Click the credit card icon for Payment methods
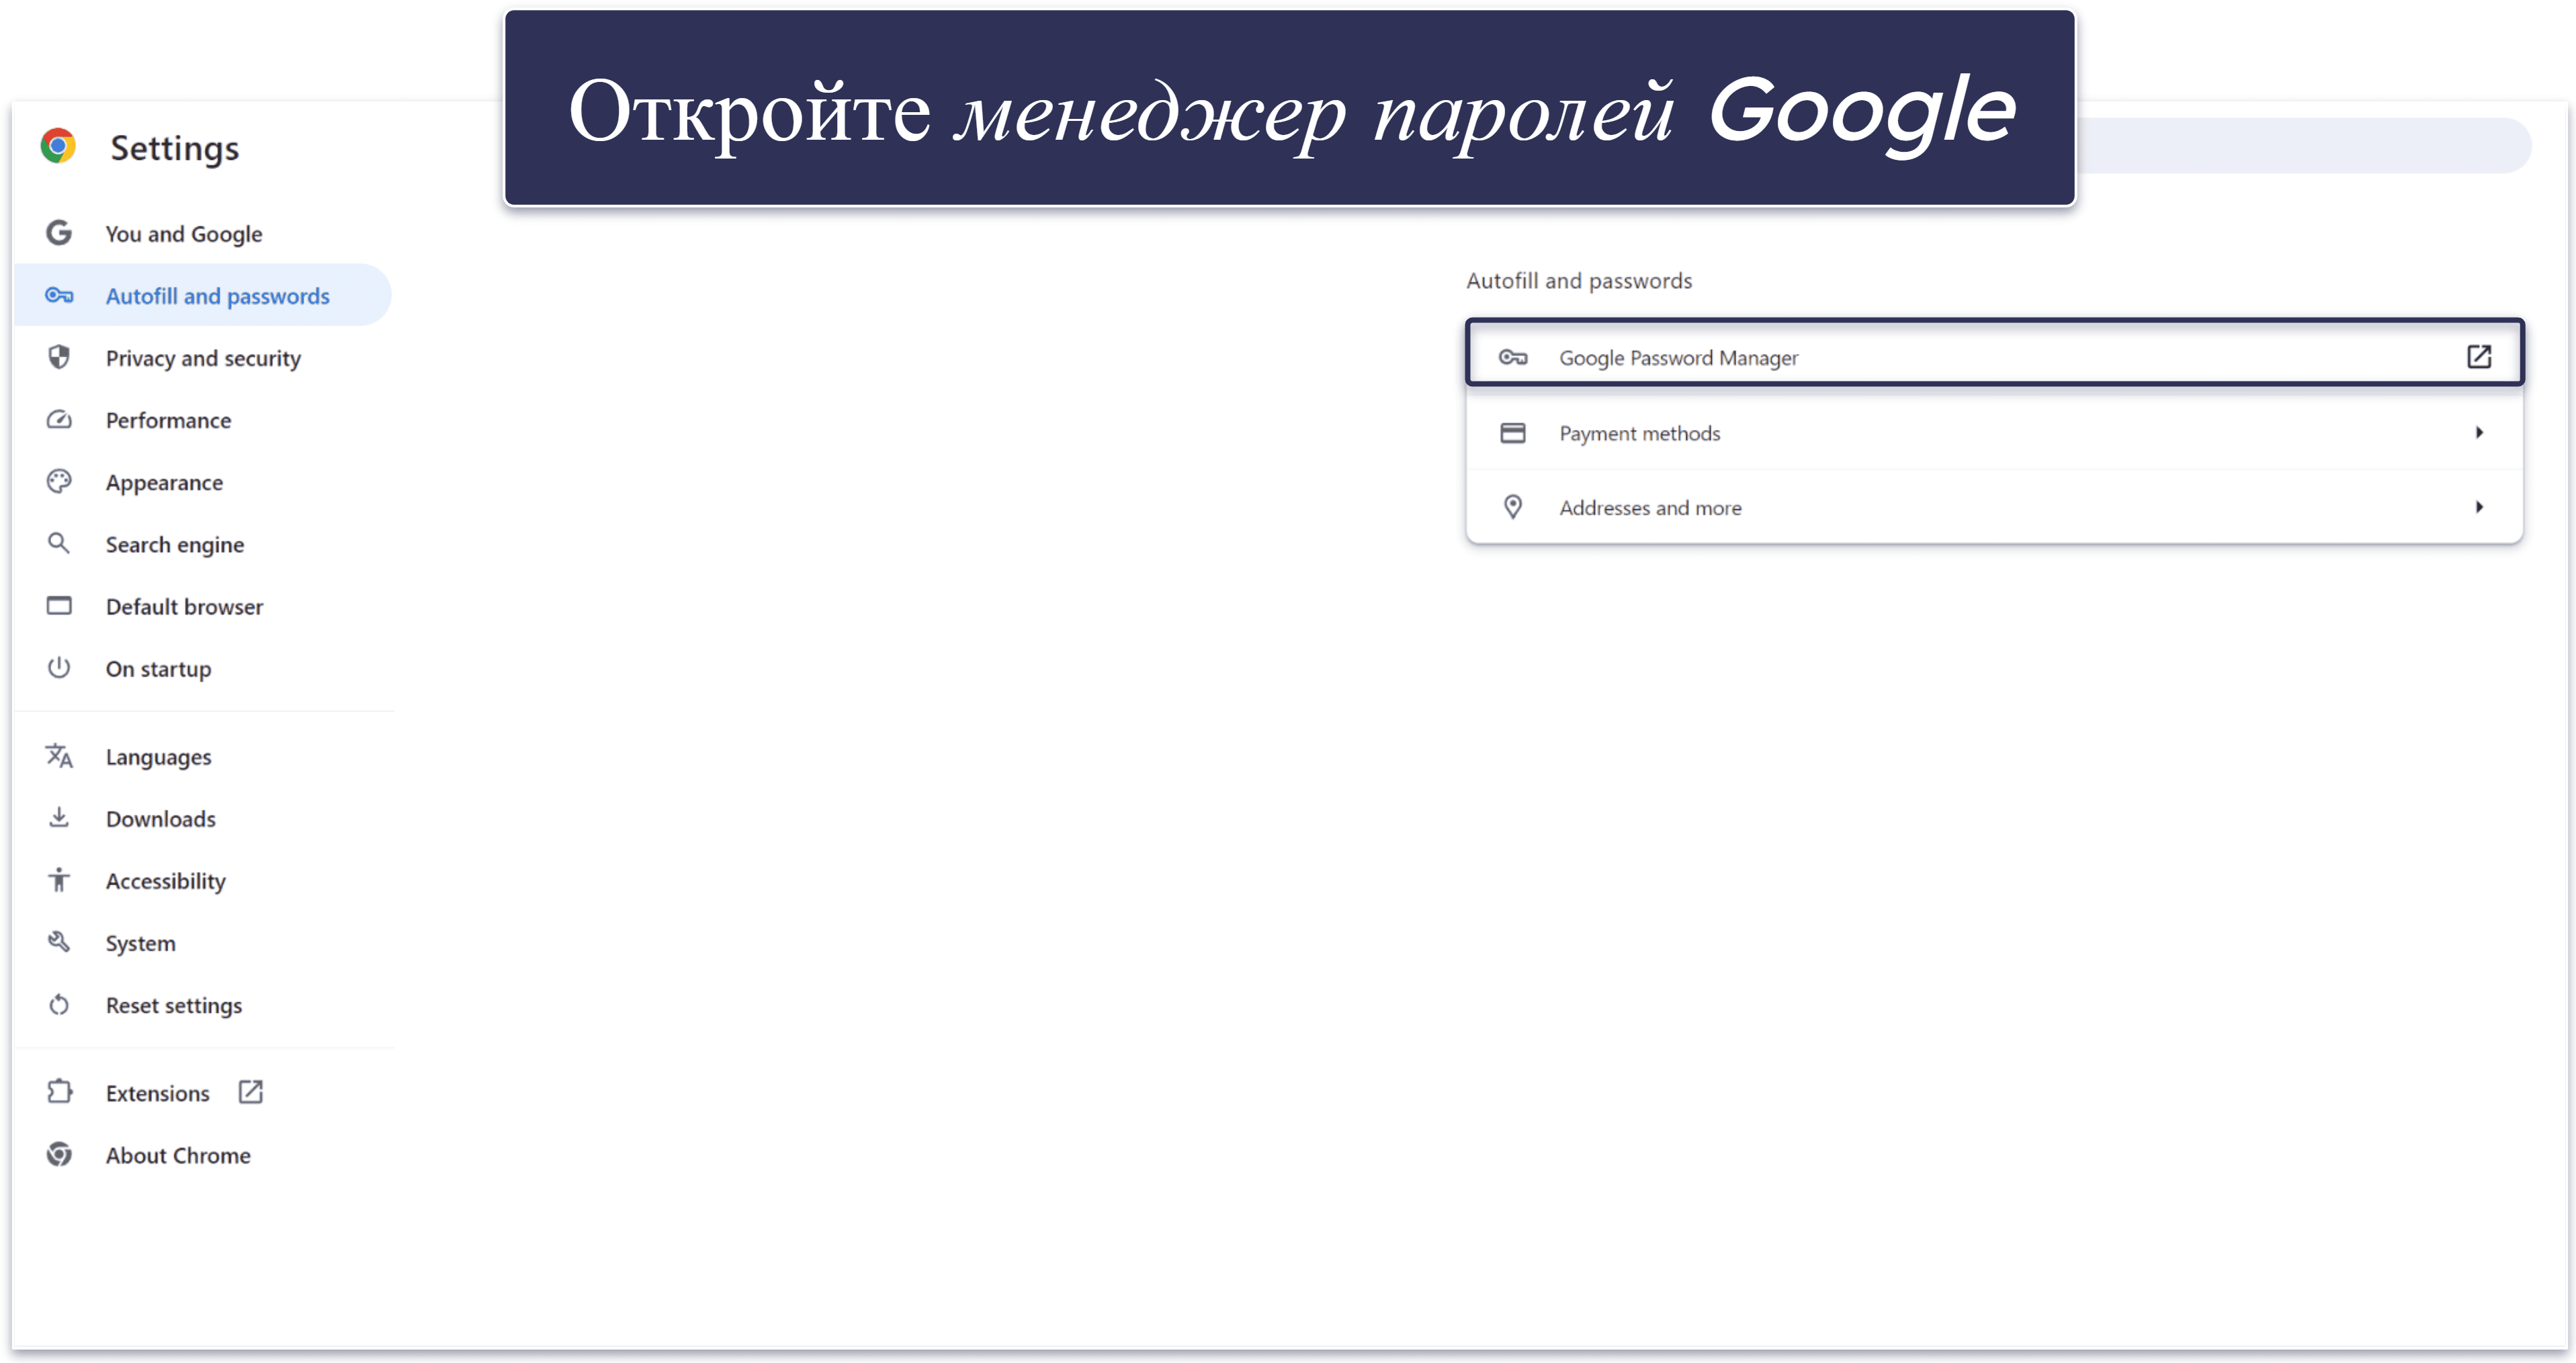 (1512, 432)
